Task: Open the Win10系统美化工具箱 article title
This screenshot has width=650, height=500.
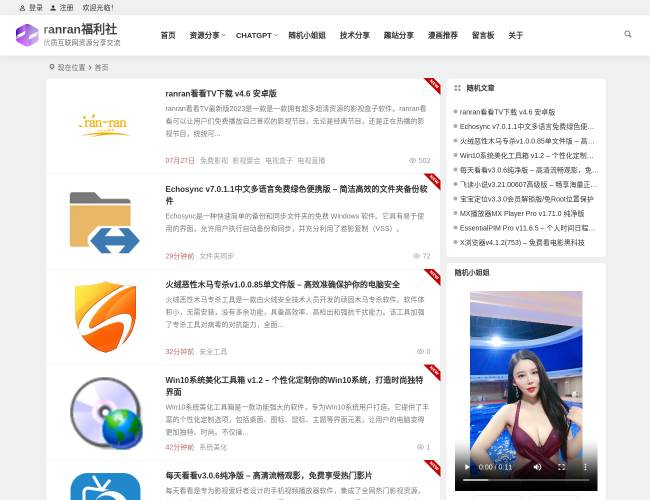Action: tap(294, 386)
